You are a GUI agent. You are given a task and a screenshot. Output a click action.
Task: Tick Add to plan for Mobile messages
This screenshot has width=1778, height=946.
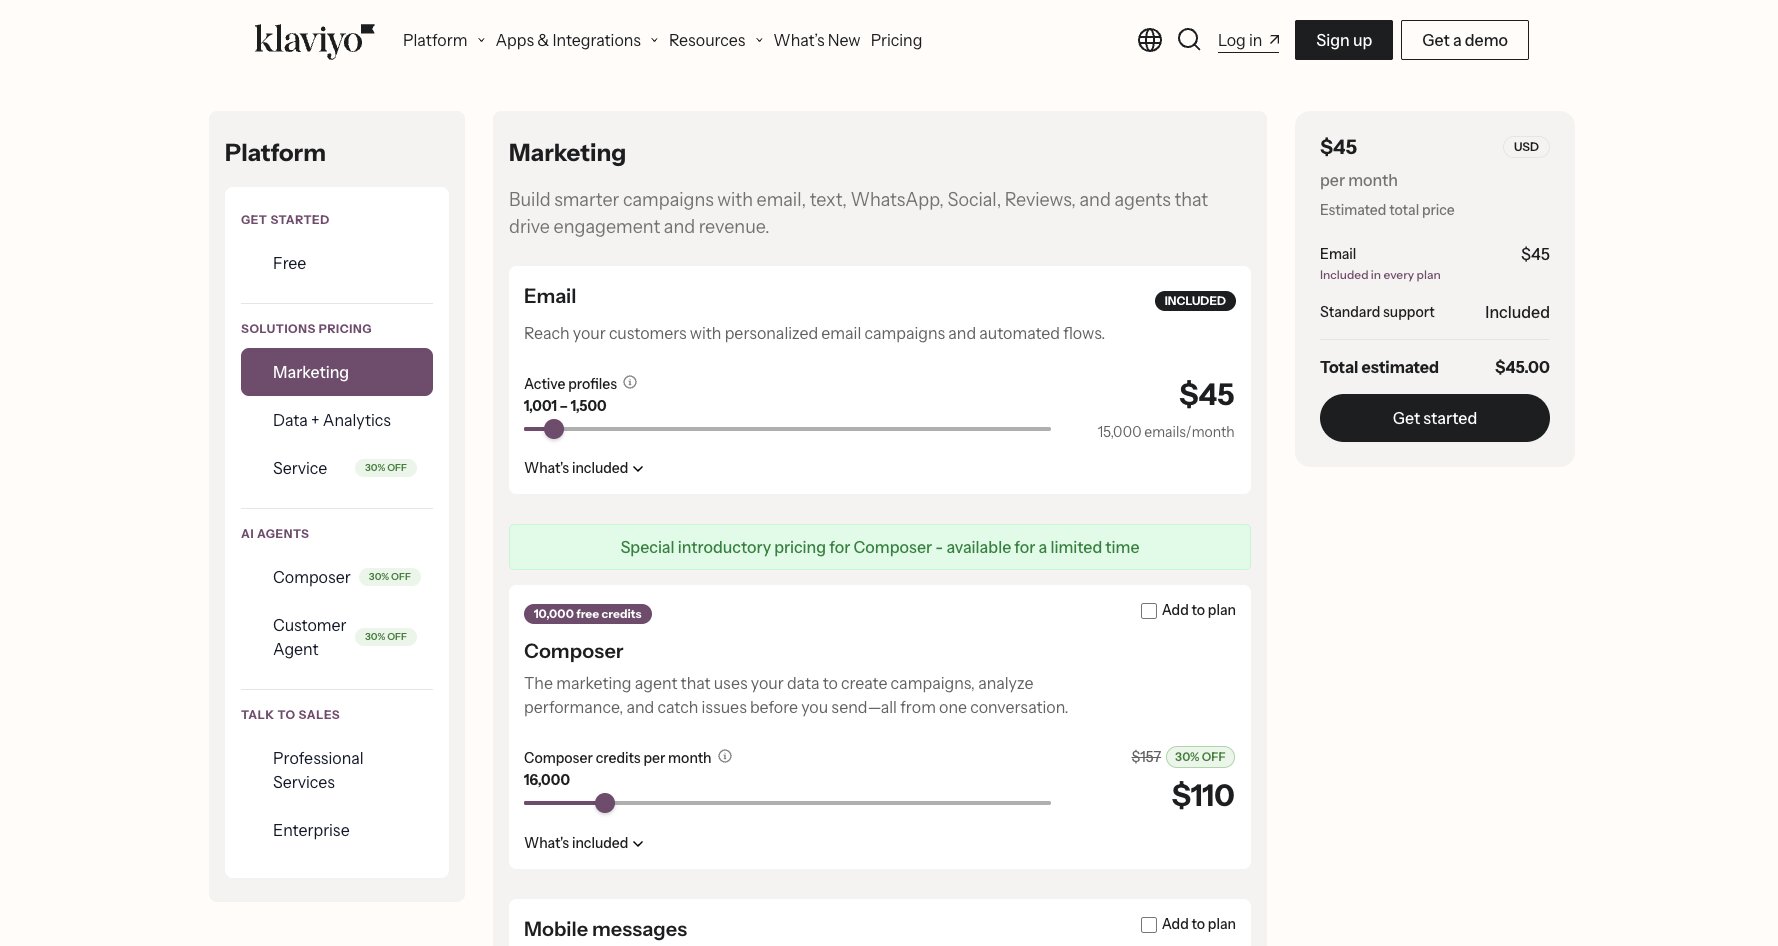(x=1149, y=925)
